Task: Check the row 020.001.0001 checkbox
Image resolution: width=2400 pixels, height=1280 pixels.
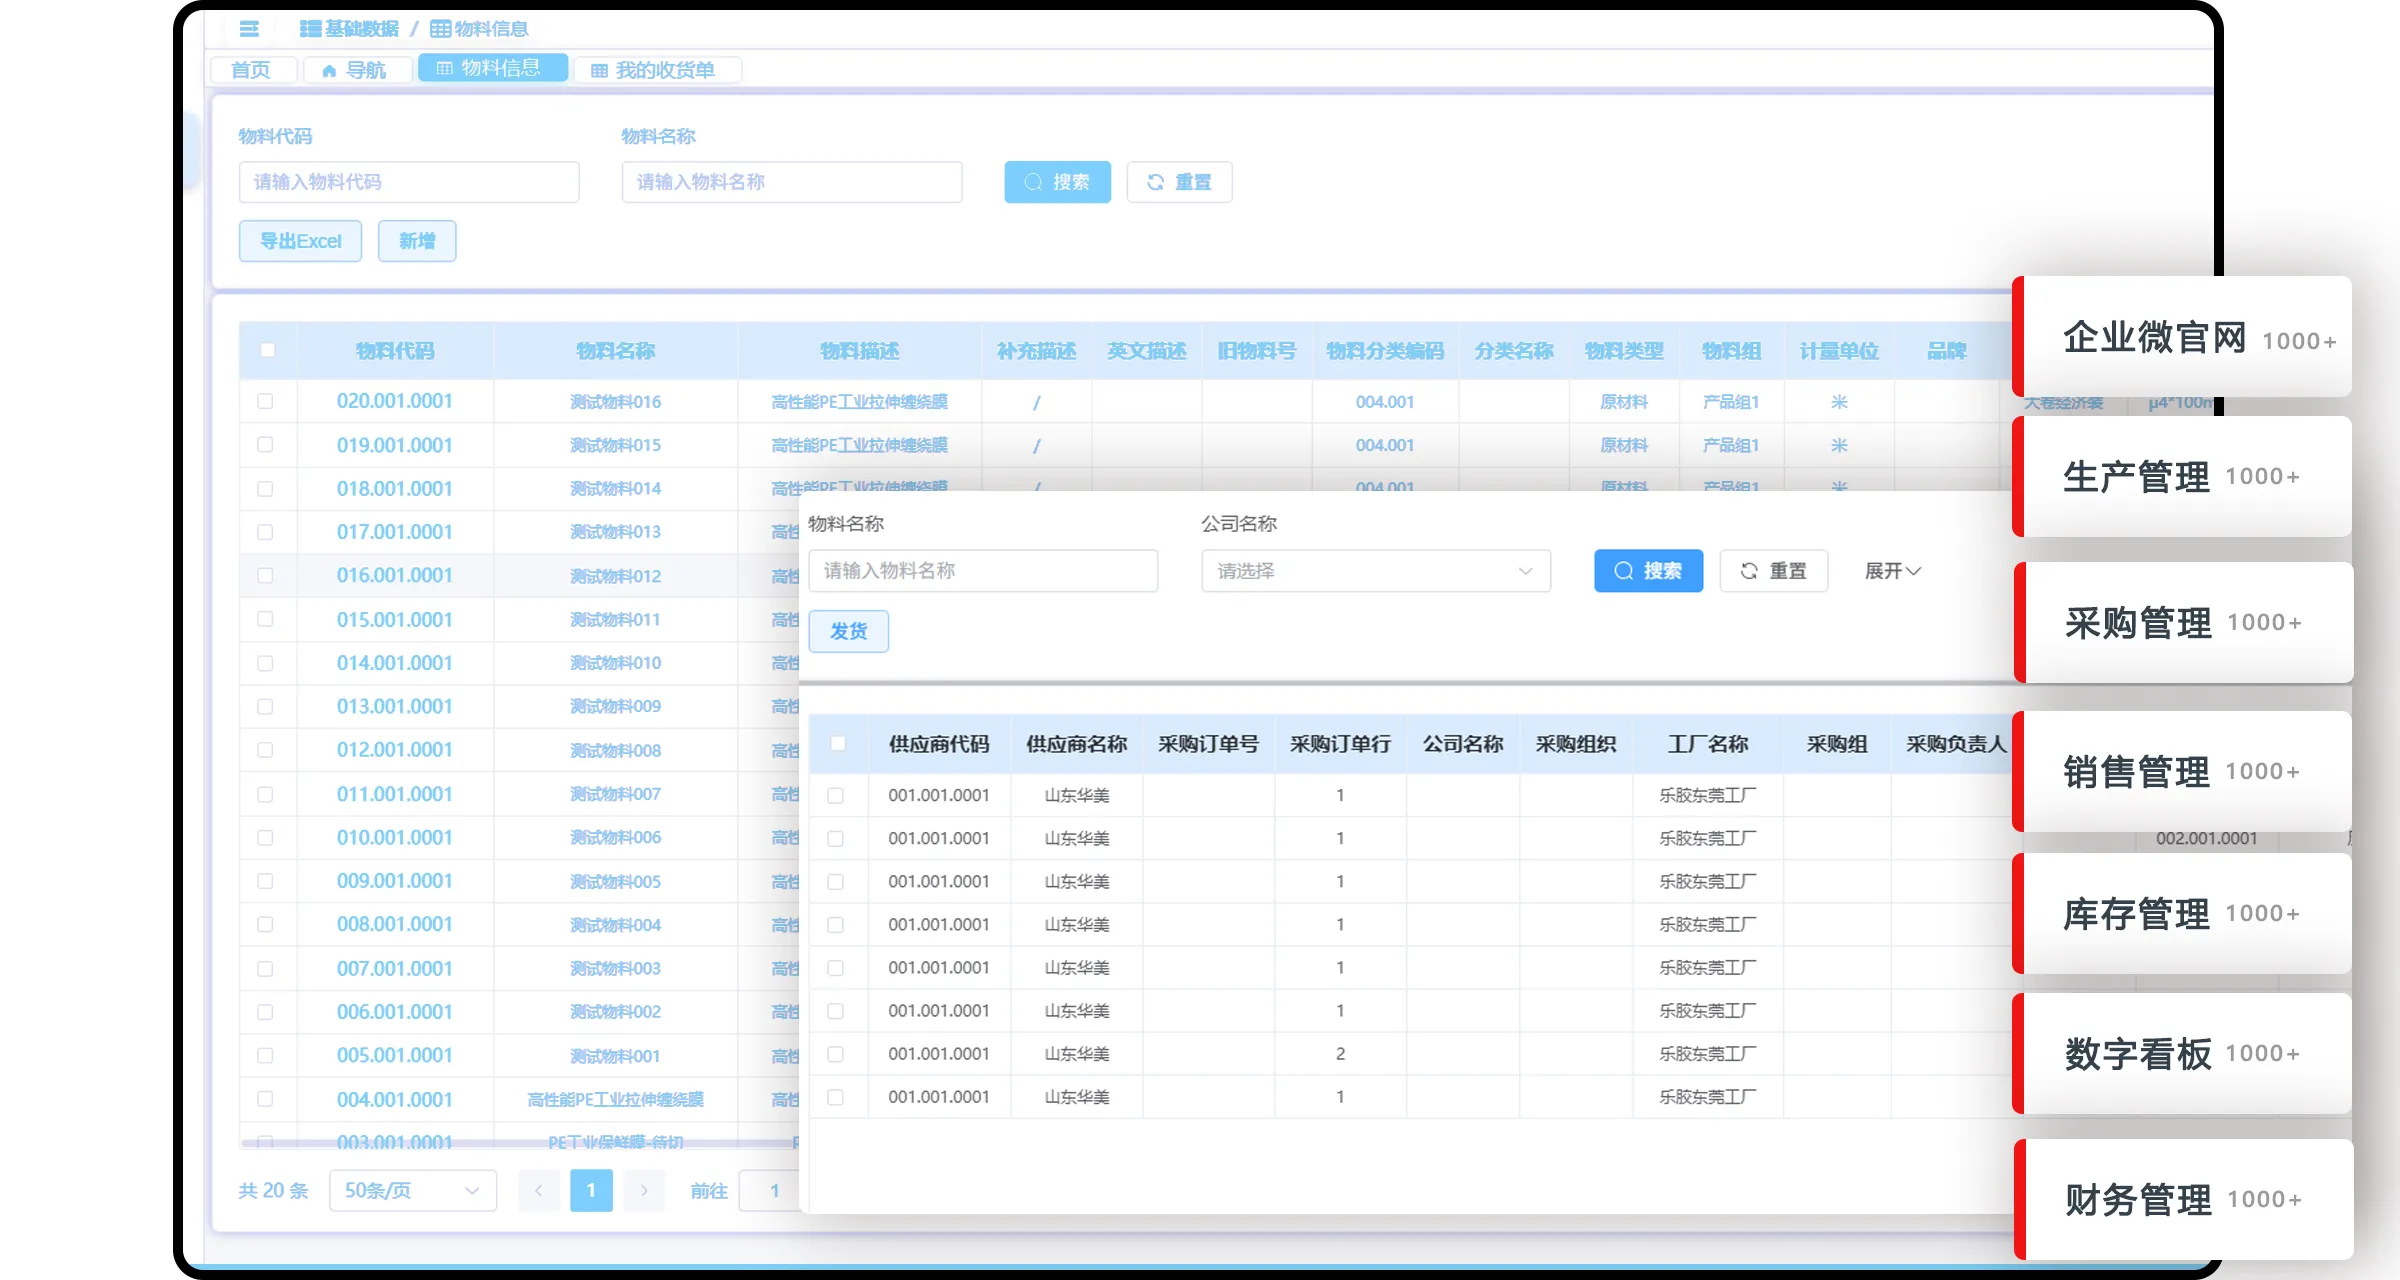Action: [x=265, y=401]
